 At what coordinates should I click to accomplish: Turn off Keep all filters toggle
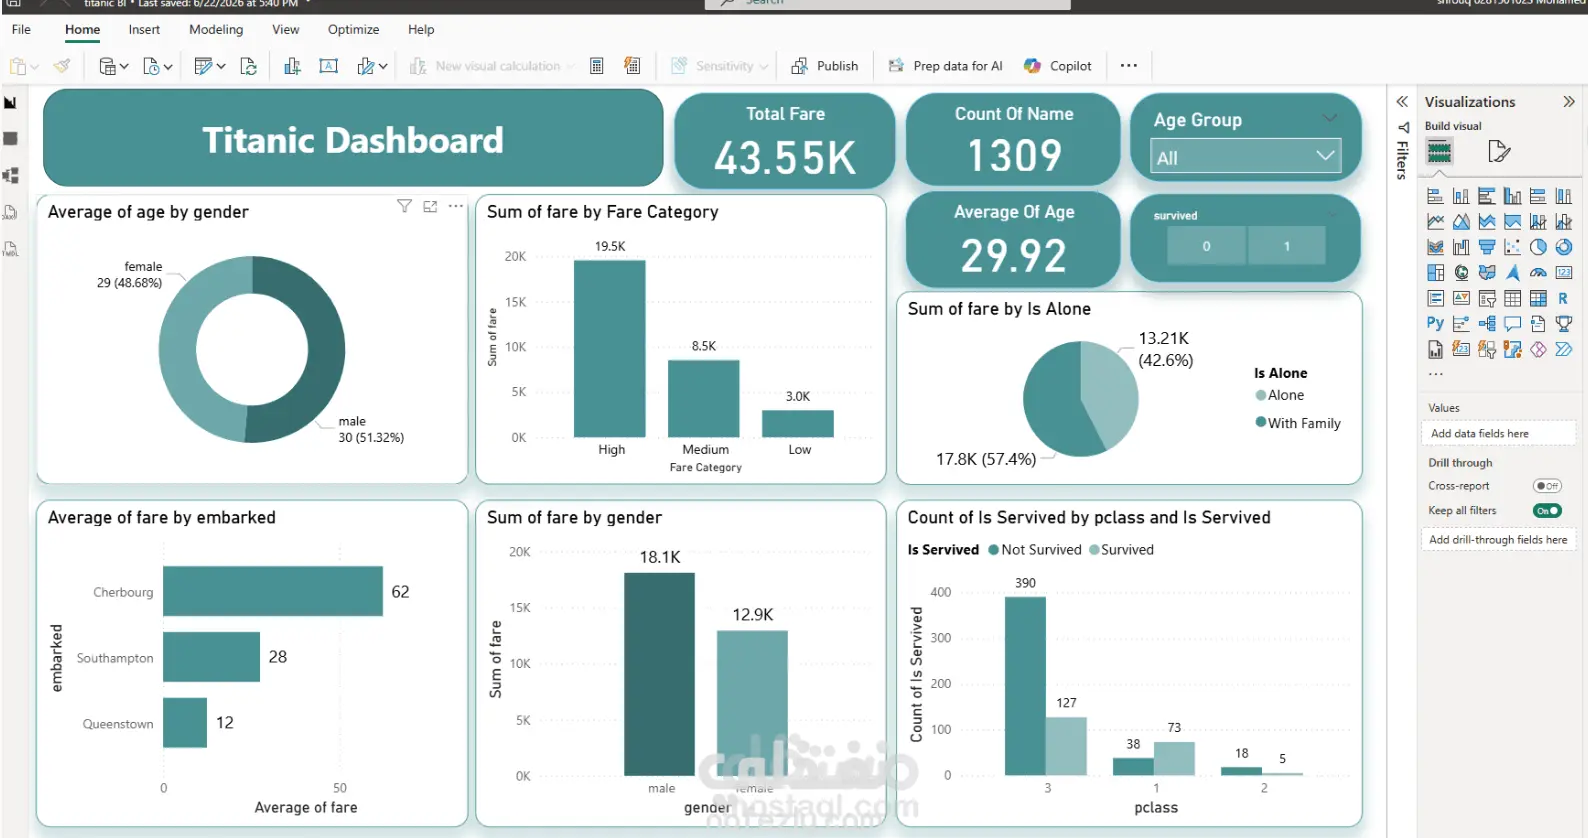1547,511
